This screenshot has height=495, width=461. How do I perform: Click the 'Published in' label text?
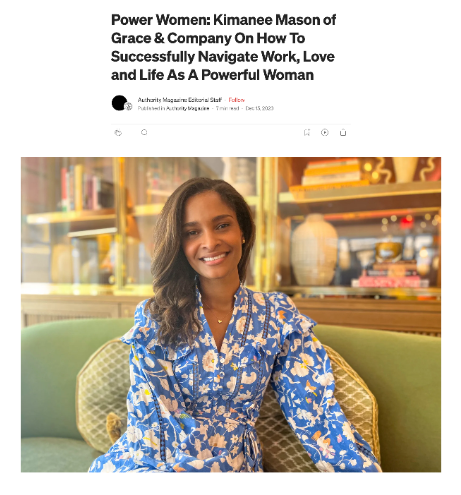(152, 108)
